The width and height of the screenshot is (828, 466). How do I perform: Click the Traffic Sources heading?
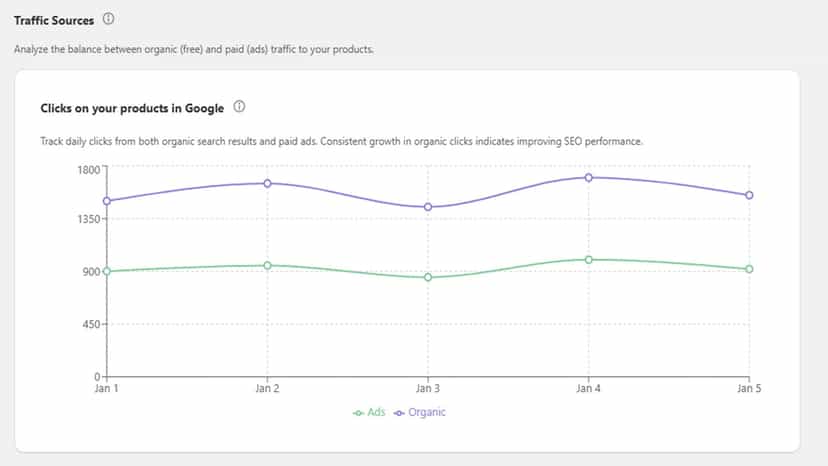[54, 21]
